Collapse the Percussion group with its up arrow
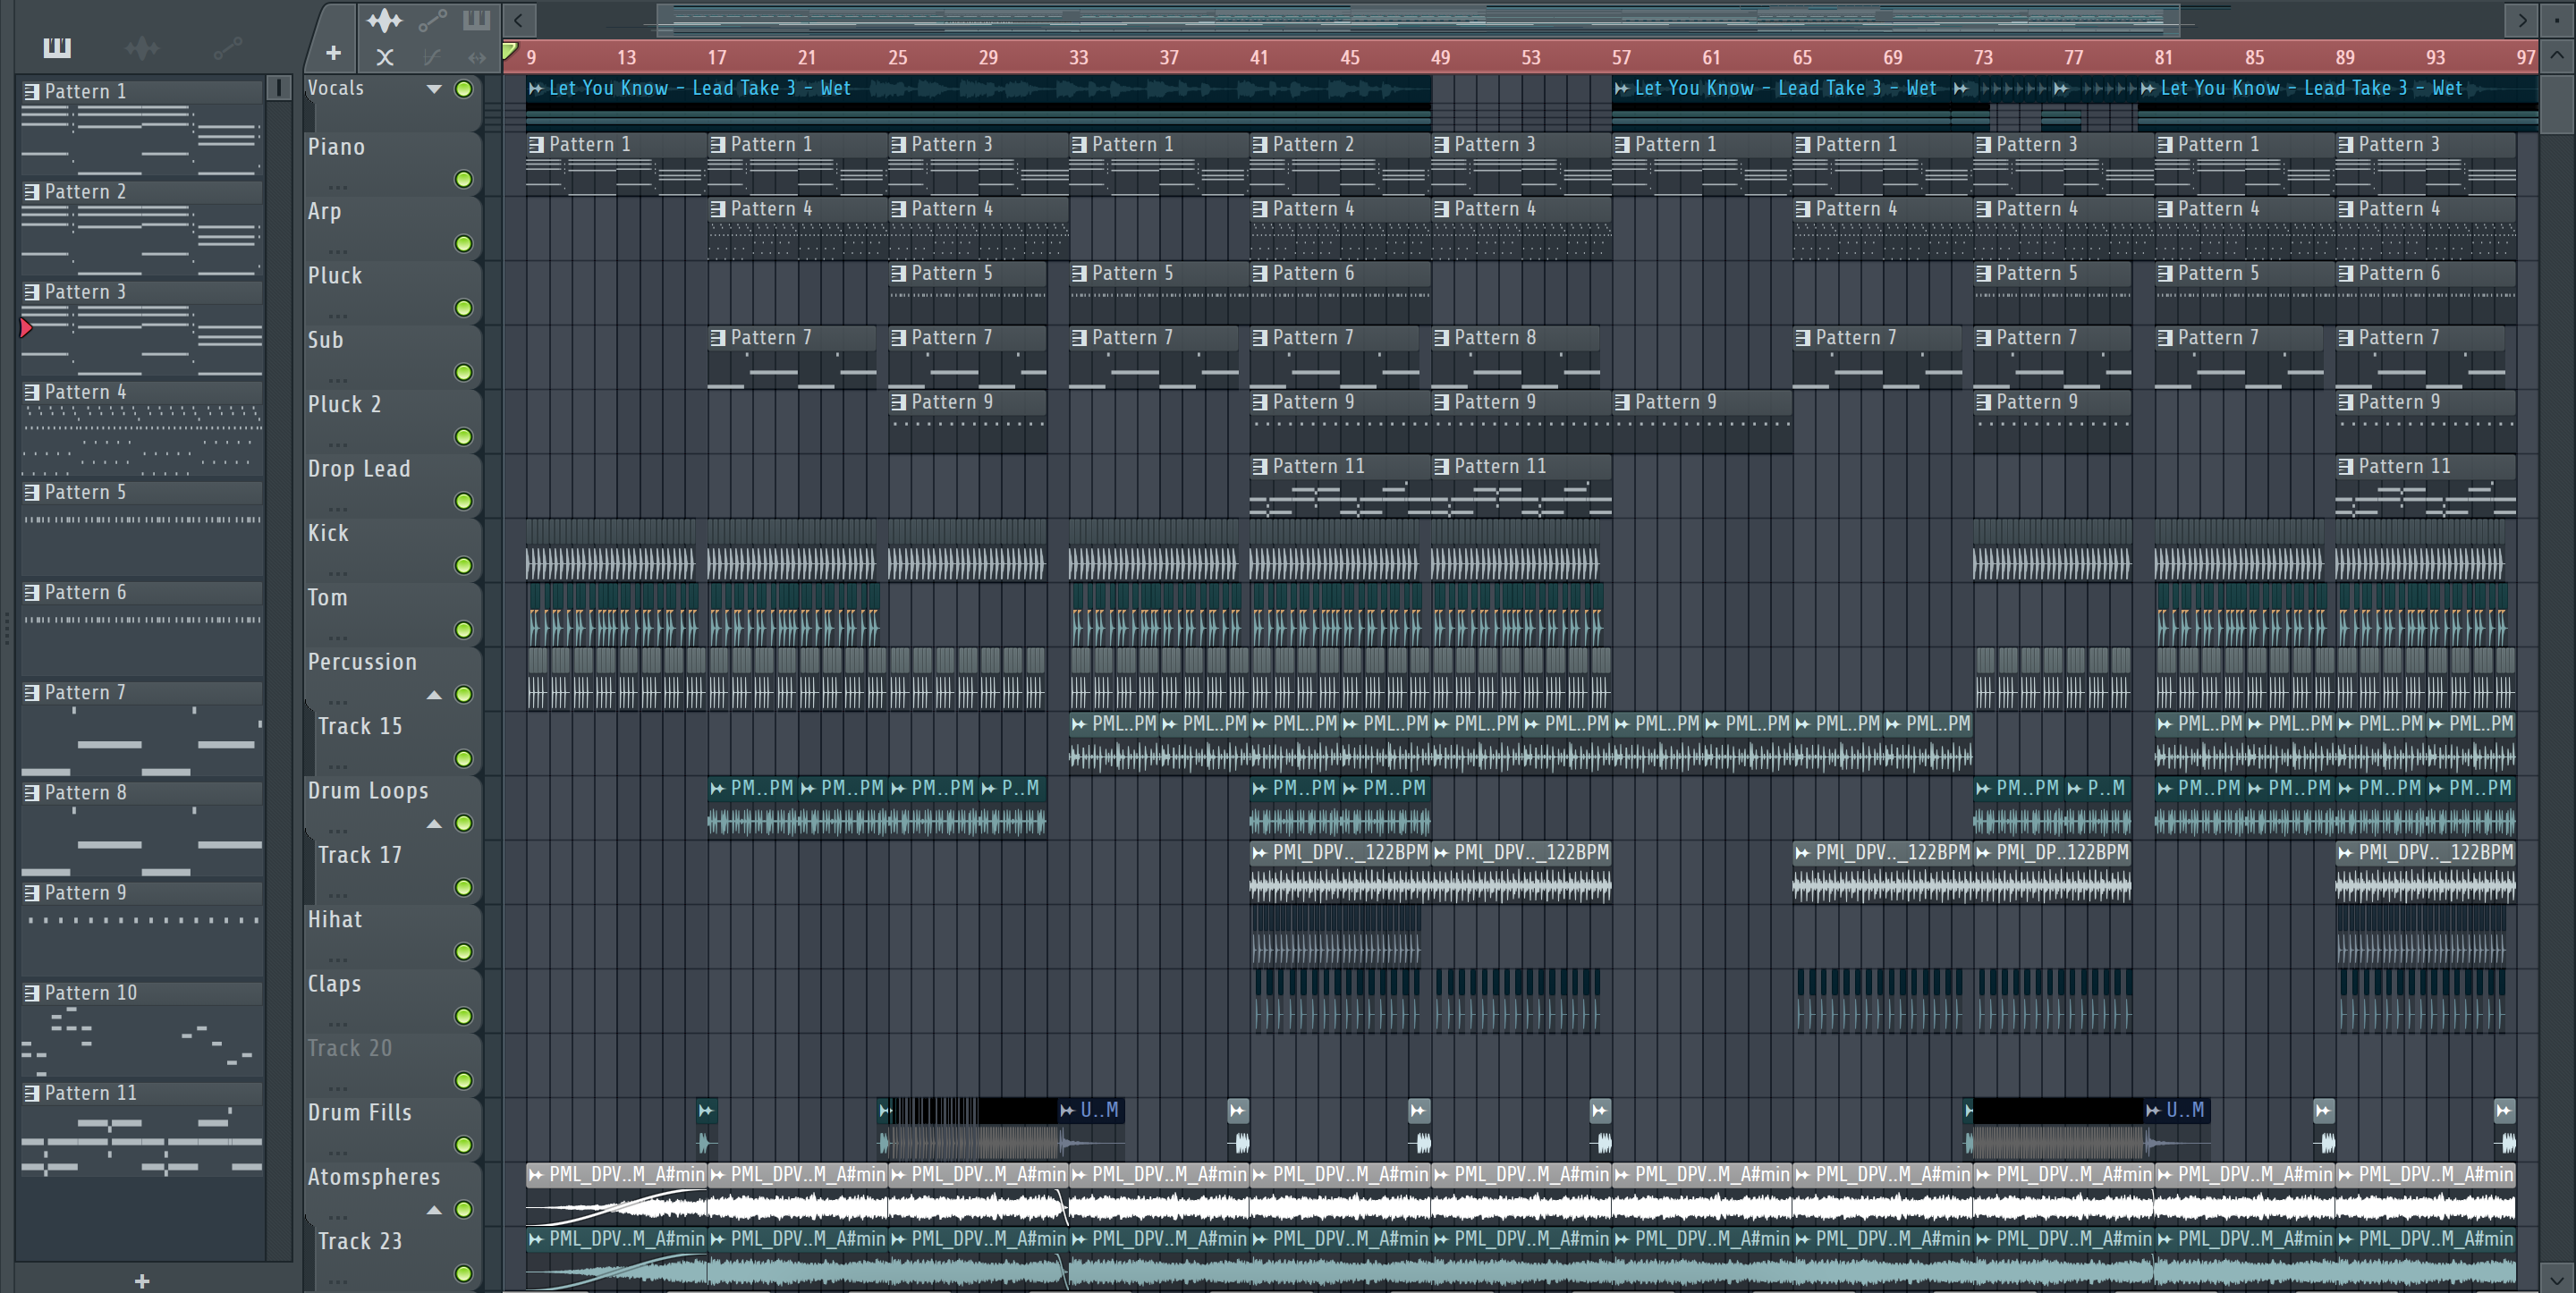 [x=434, y=695]
